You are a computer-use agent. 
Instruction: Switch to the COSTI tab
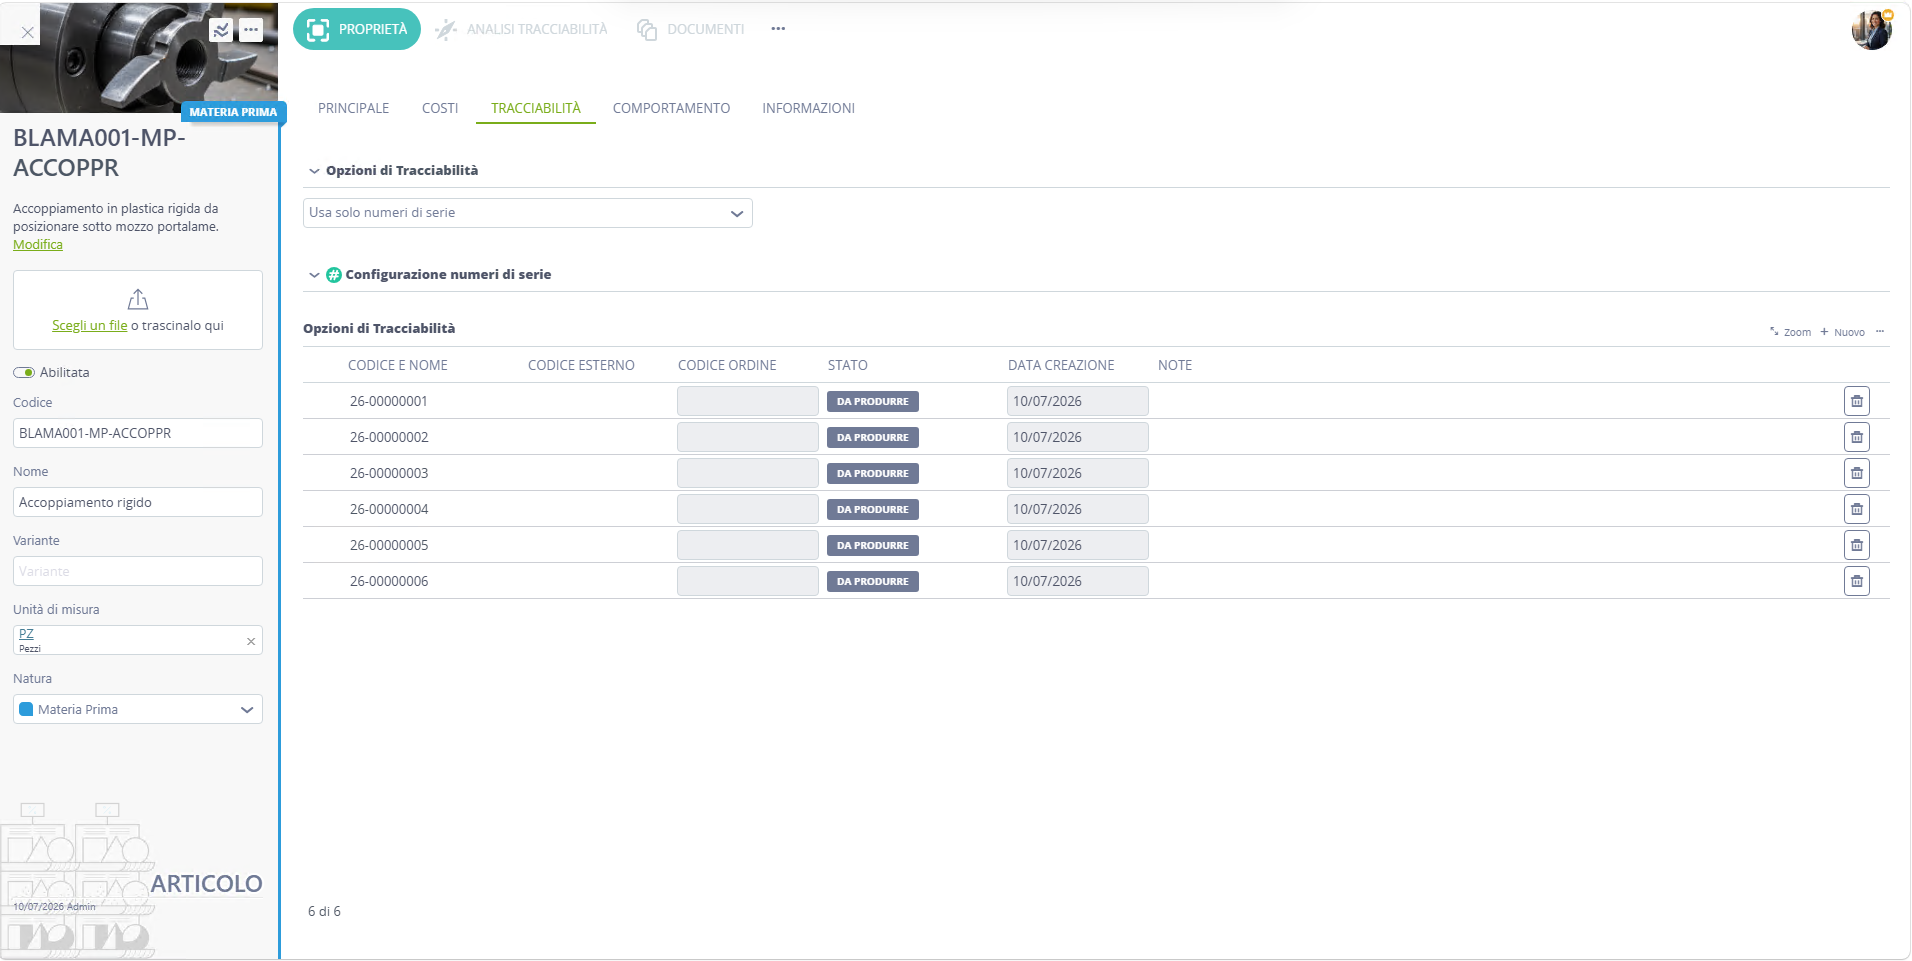click(x=440, y=108)
